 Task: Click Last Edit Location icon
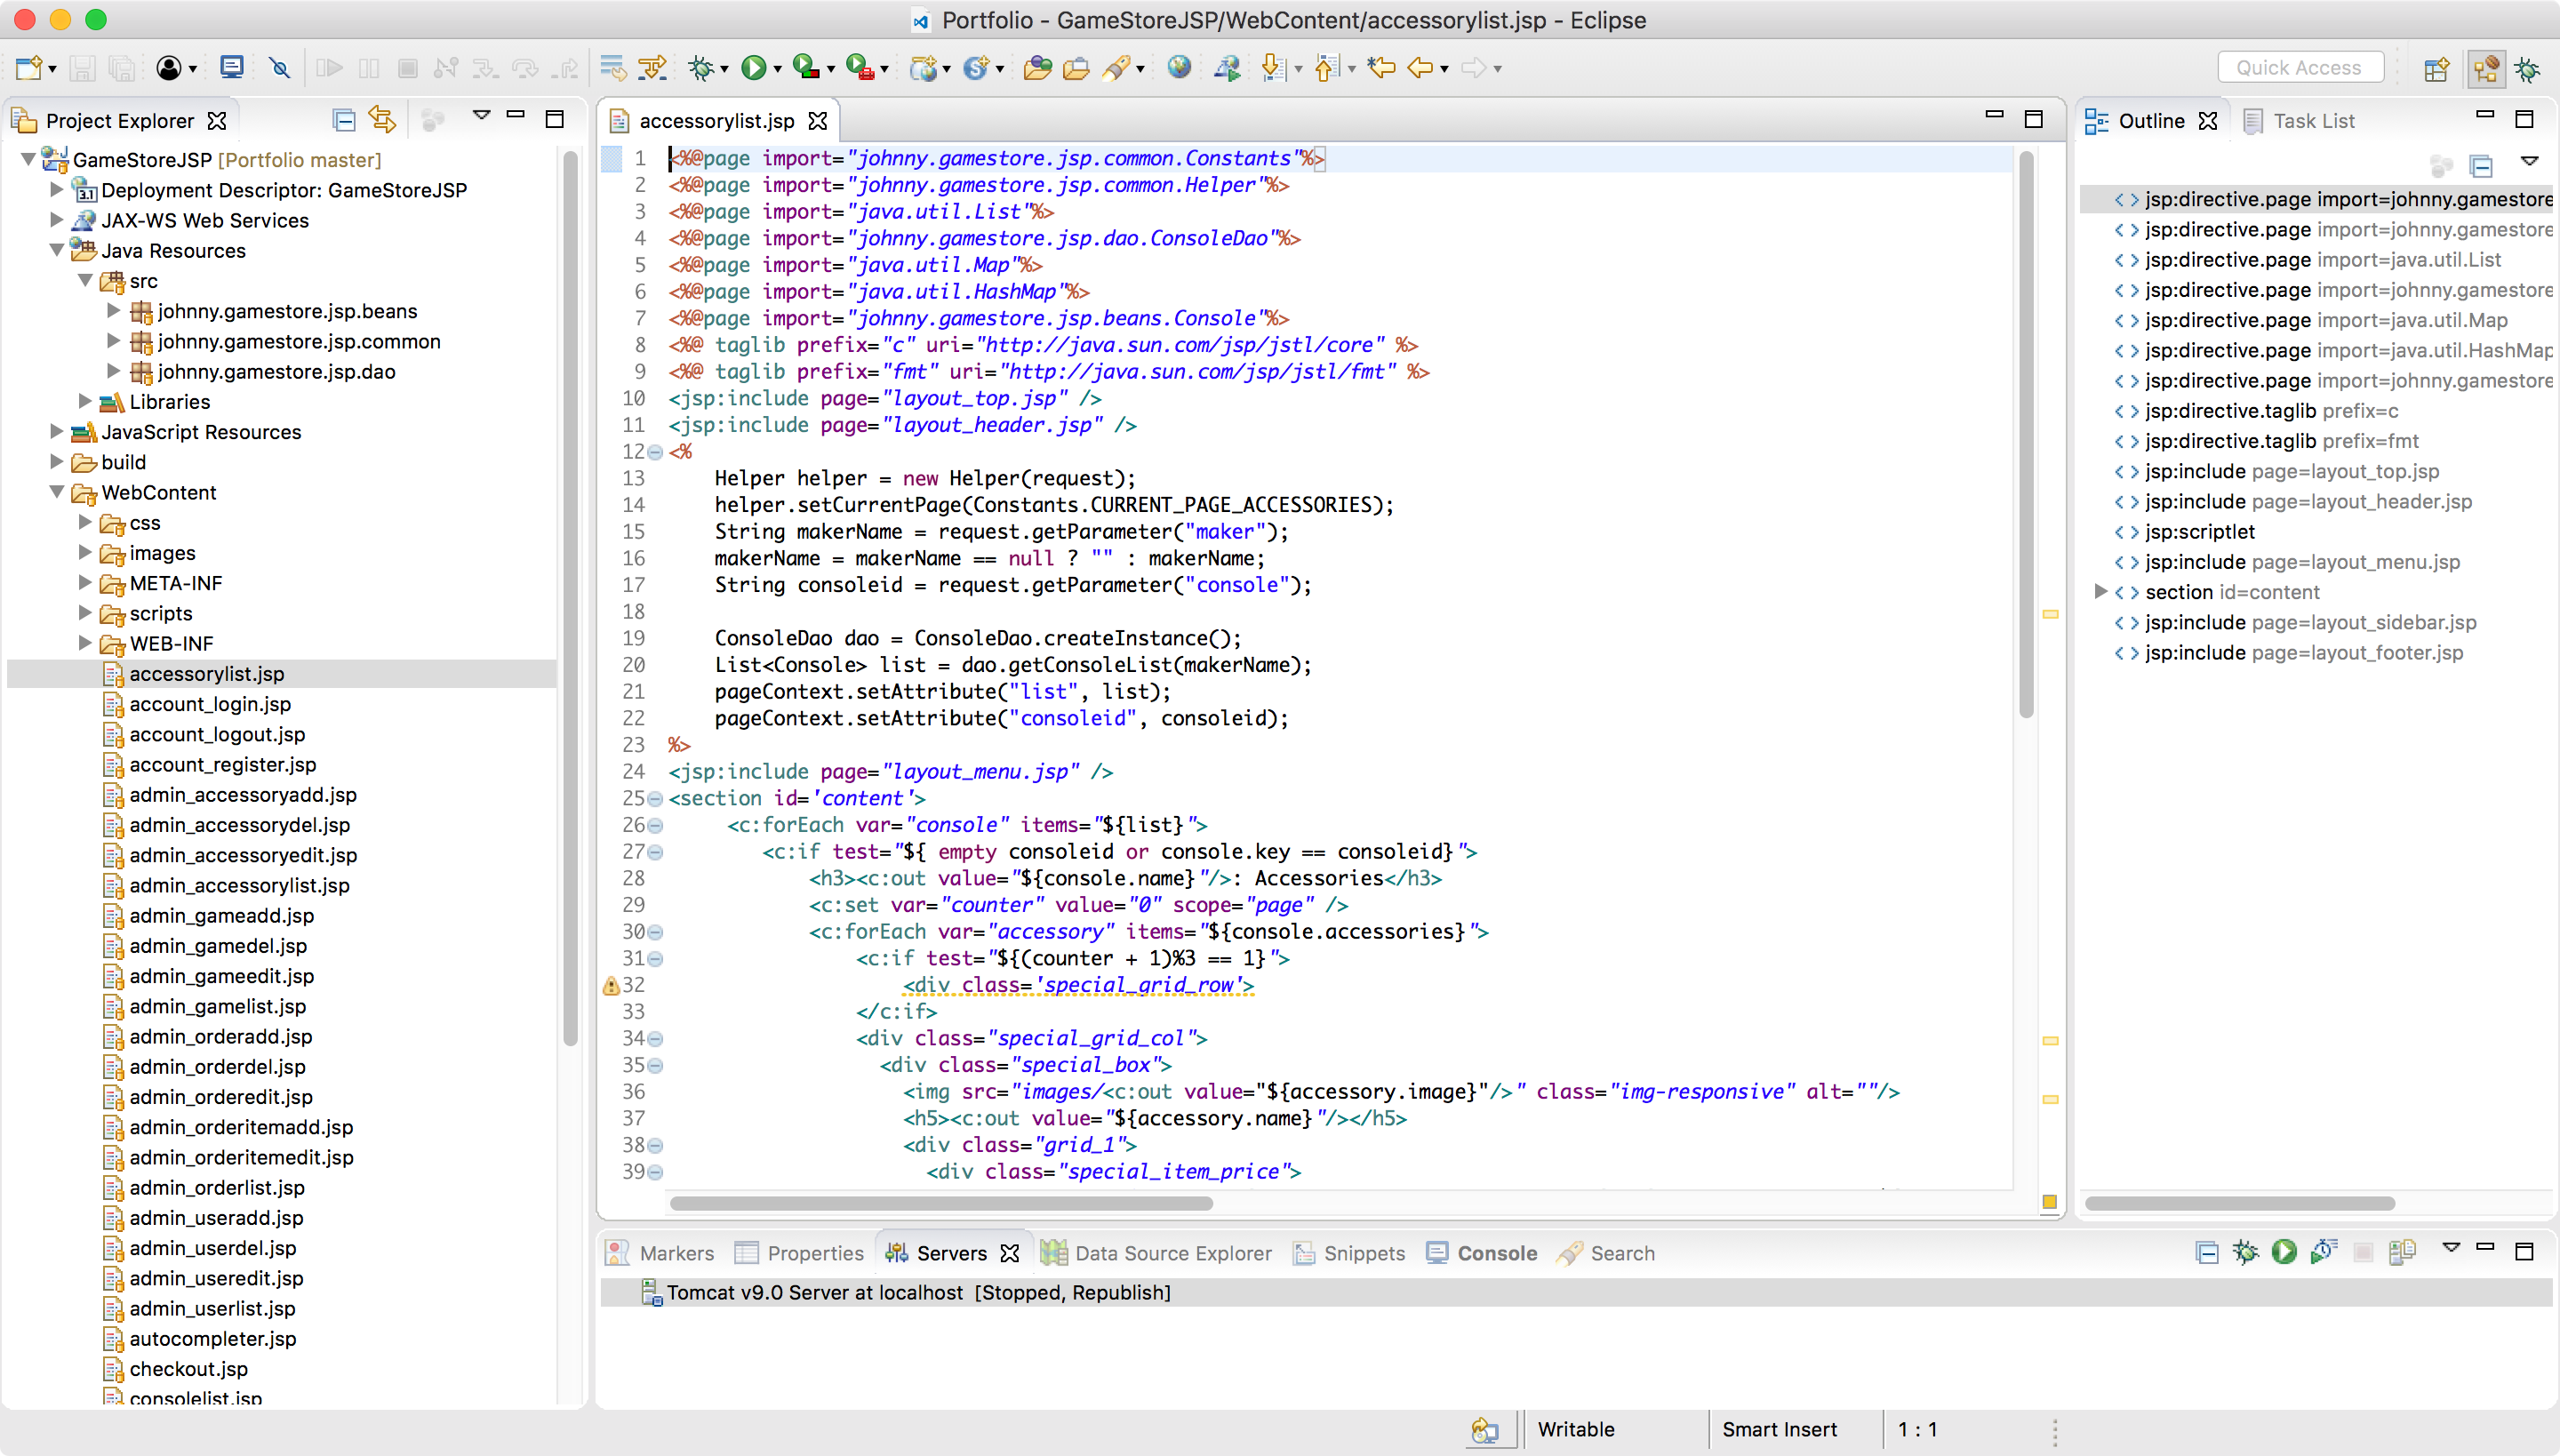click(1382, 68)
